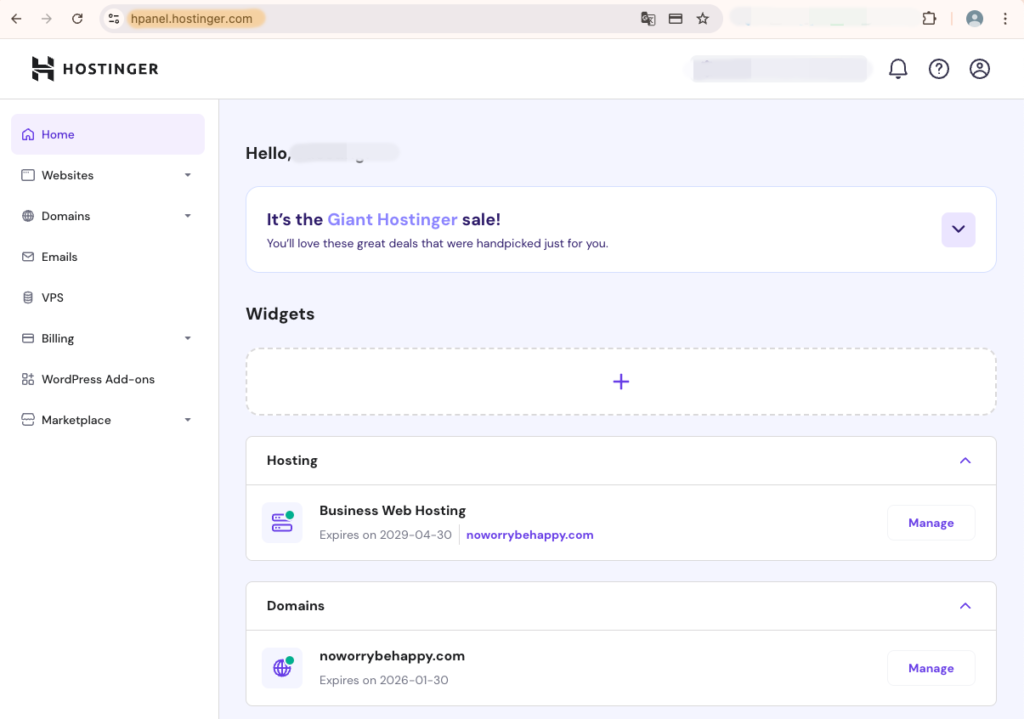This screenshot has height=719, width=1024.
Task: Open WordPress Add-ons in the sidebar
Action: click(x=108, y=379)
